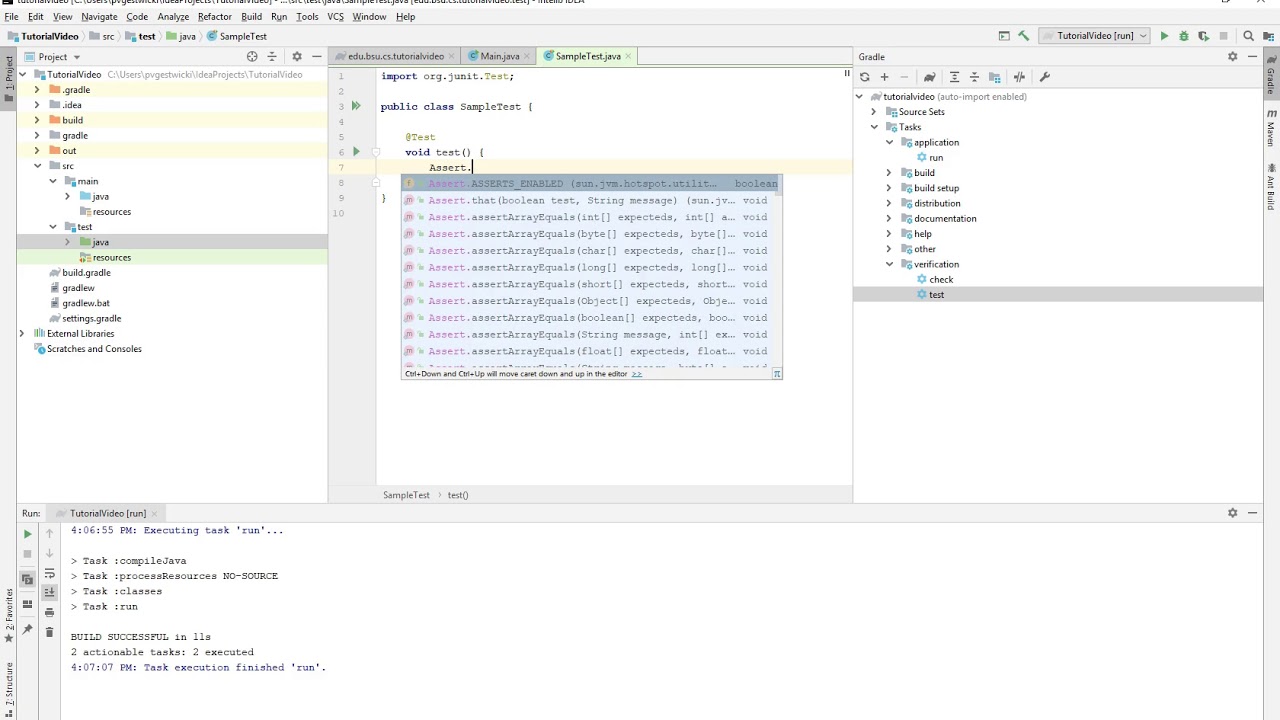Start debugging with the bug icon
This screenshot has width=1280, height=720.
(1184, 36)
